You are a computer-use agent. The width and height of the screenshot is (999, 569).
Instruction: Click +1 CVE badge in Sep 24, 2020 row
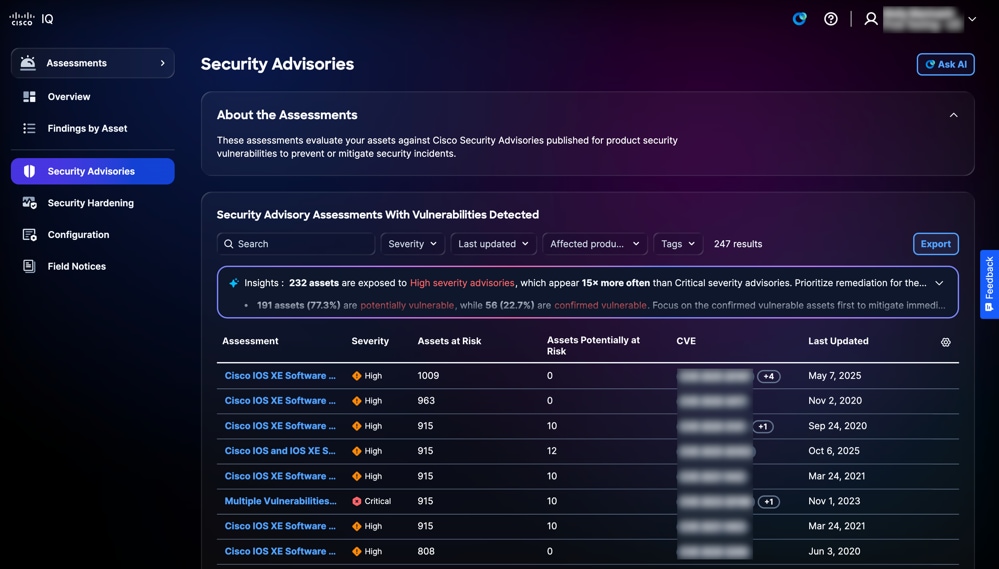pos(763,426)
